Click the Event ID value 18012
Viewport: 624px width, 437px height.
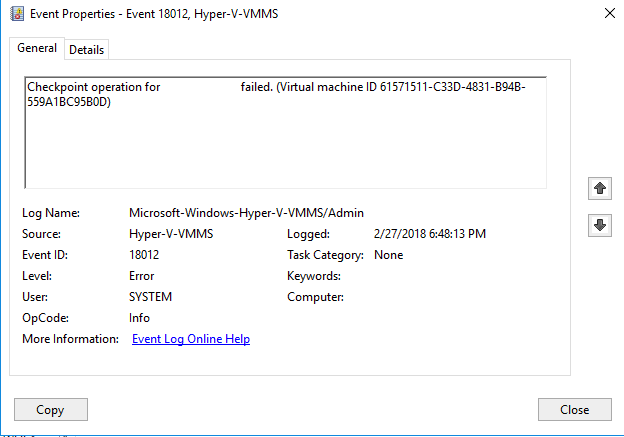point(146,255)
